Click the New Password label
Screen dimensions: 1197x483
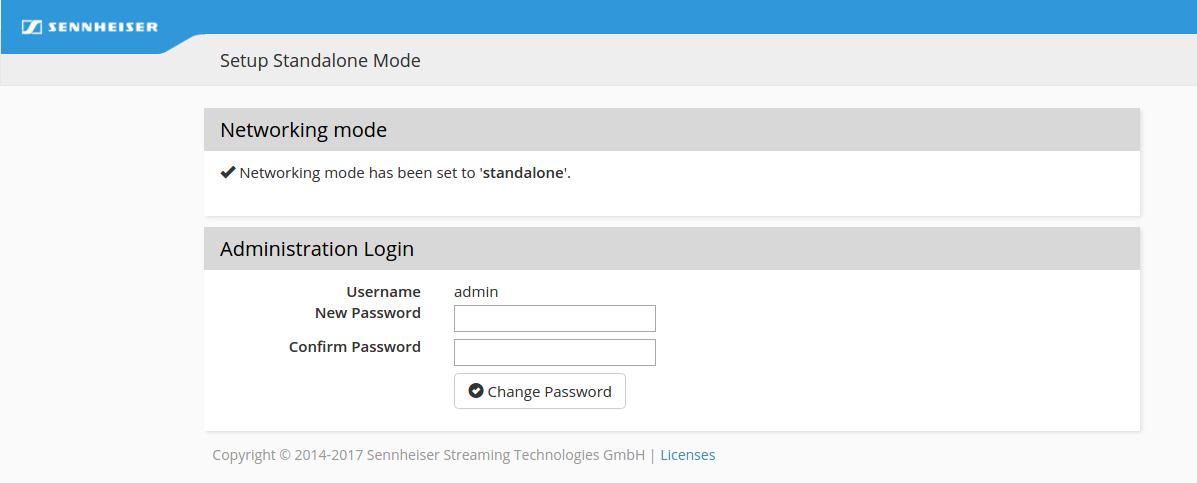tap(367, 313)
